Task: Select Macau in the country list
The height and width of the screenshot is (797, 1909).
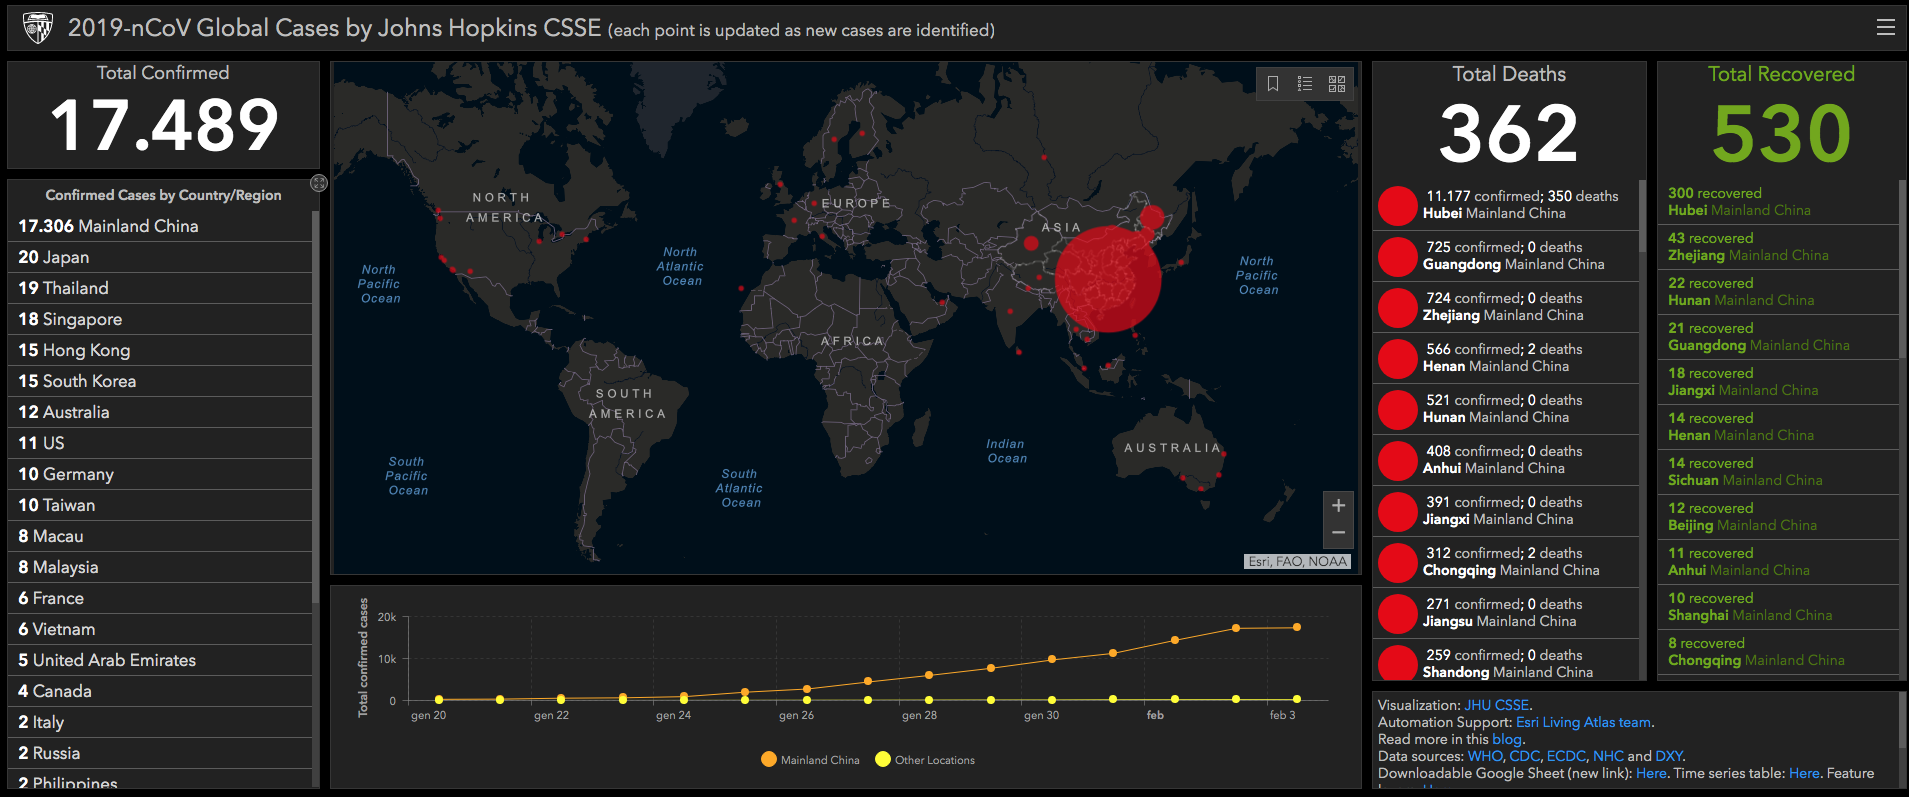Action: pos(160,536)
